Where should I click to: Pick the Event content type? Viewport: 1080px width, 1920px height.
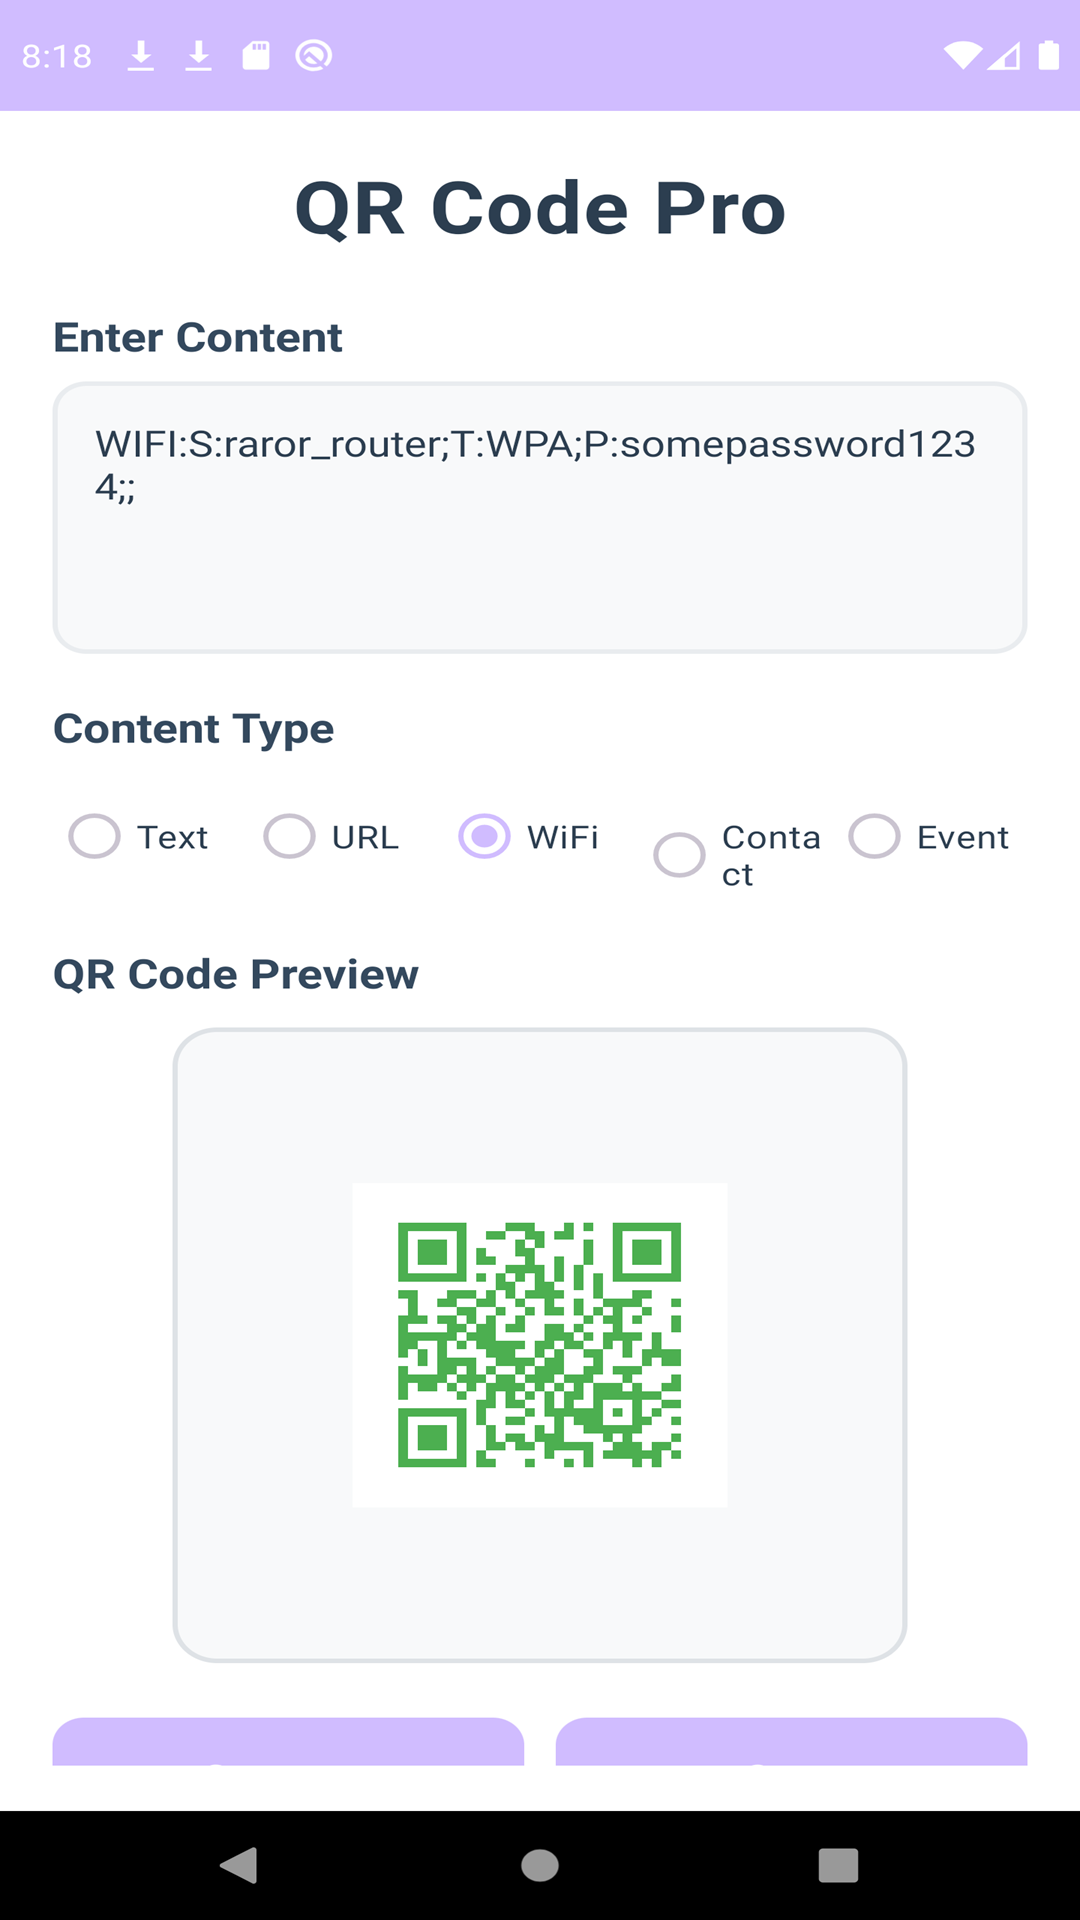pos(875,836)
